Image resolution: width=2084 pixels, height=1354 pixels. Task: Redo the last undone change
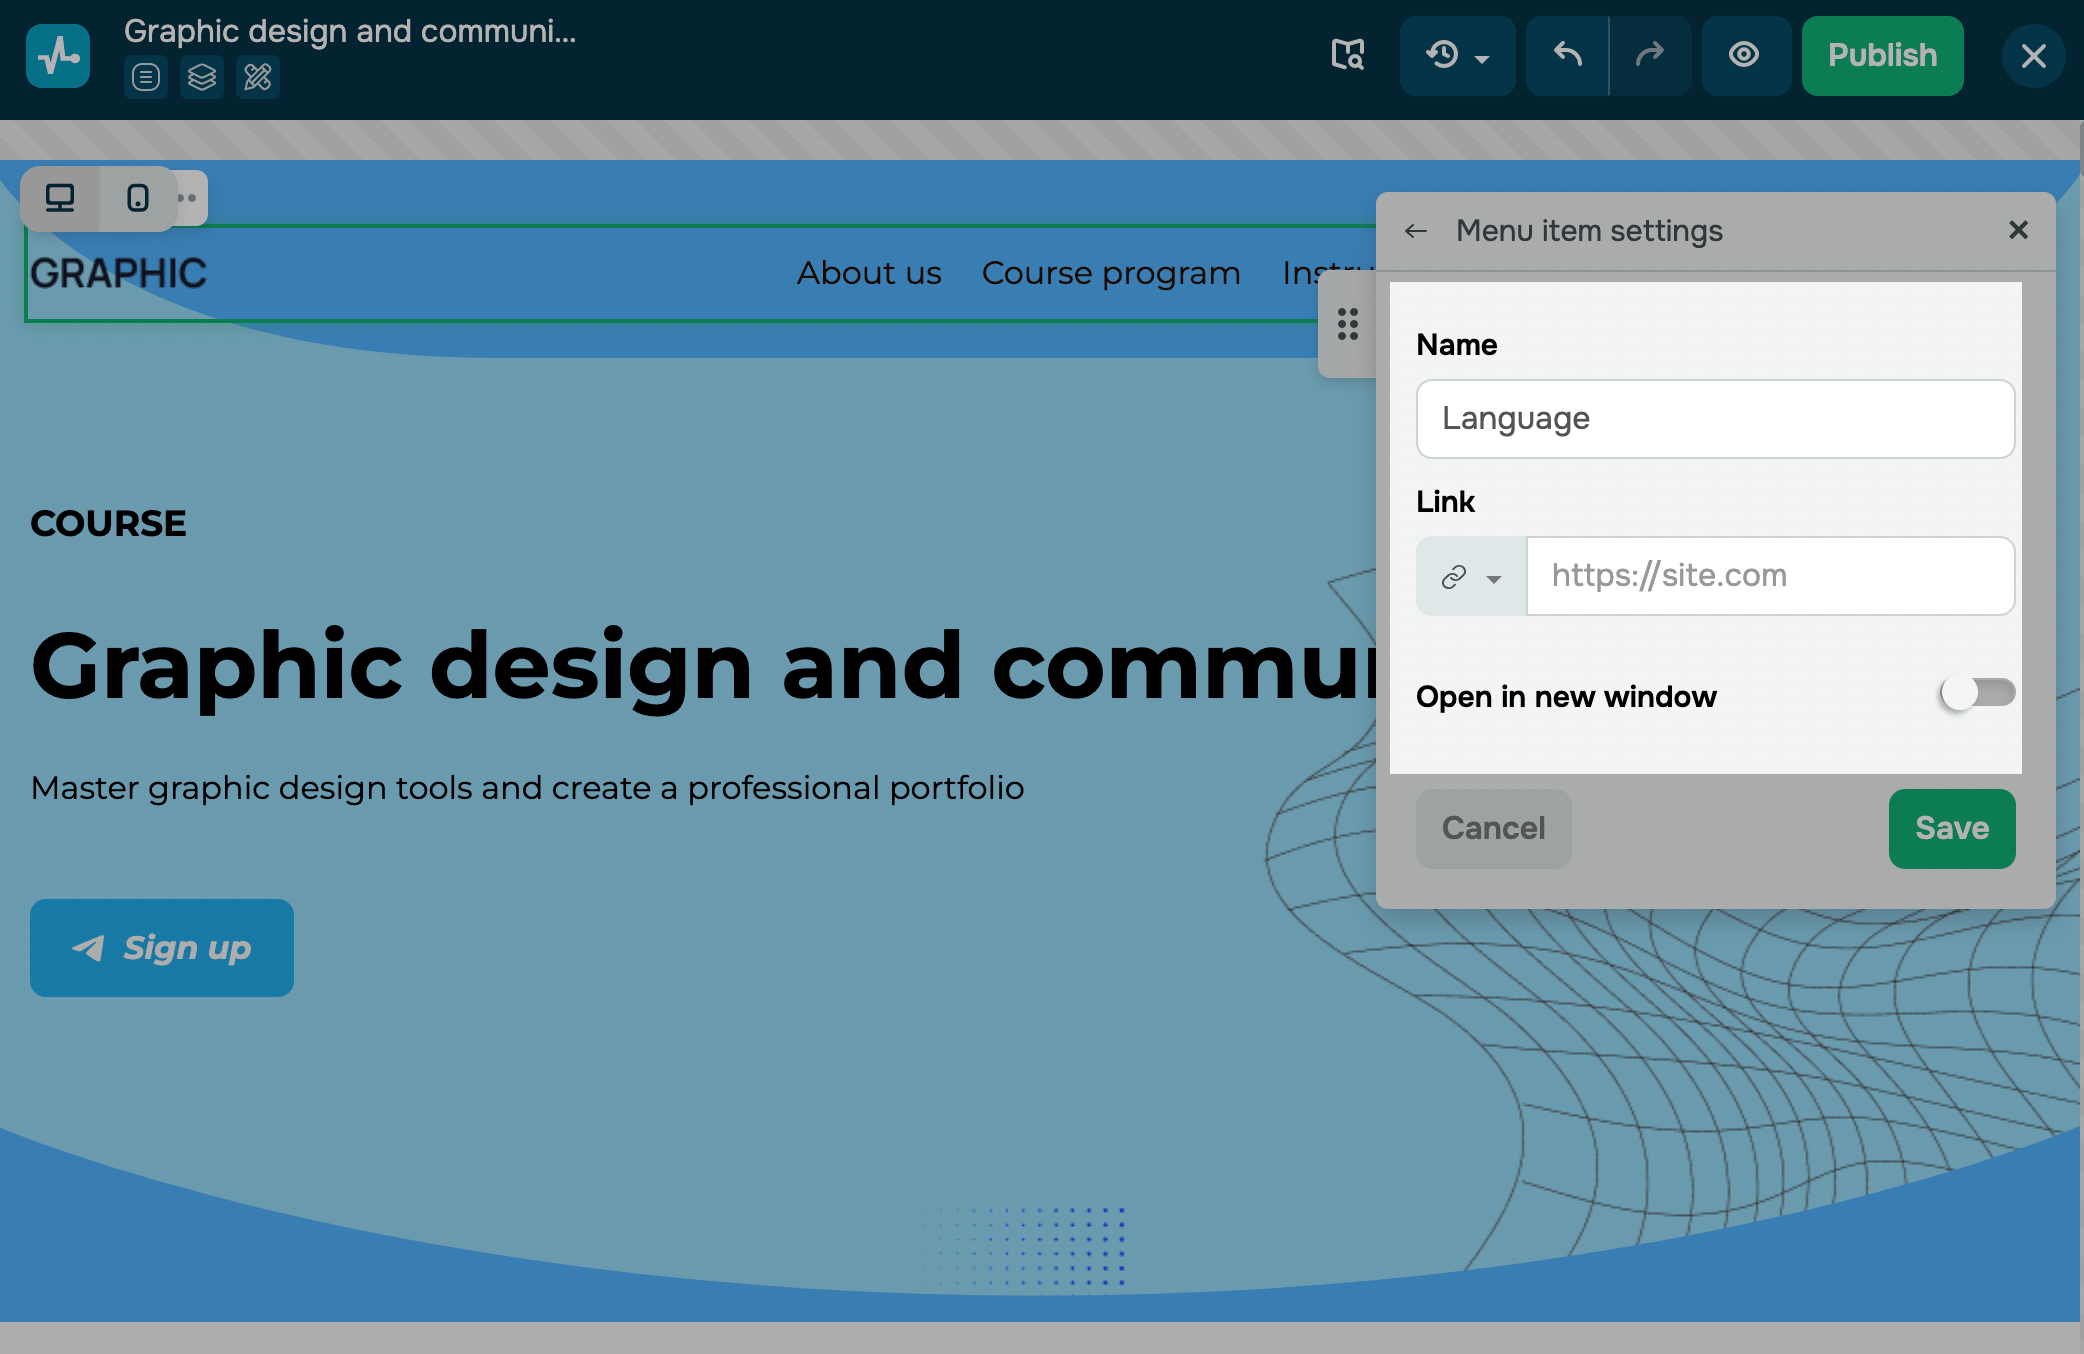pos(1650,55)
